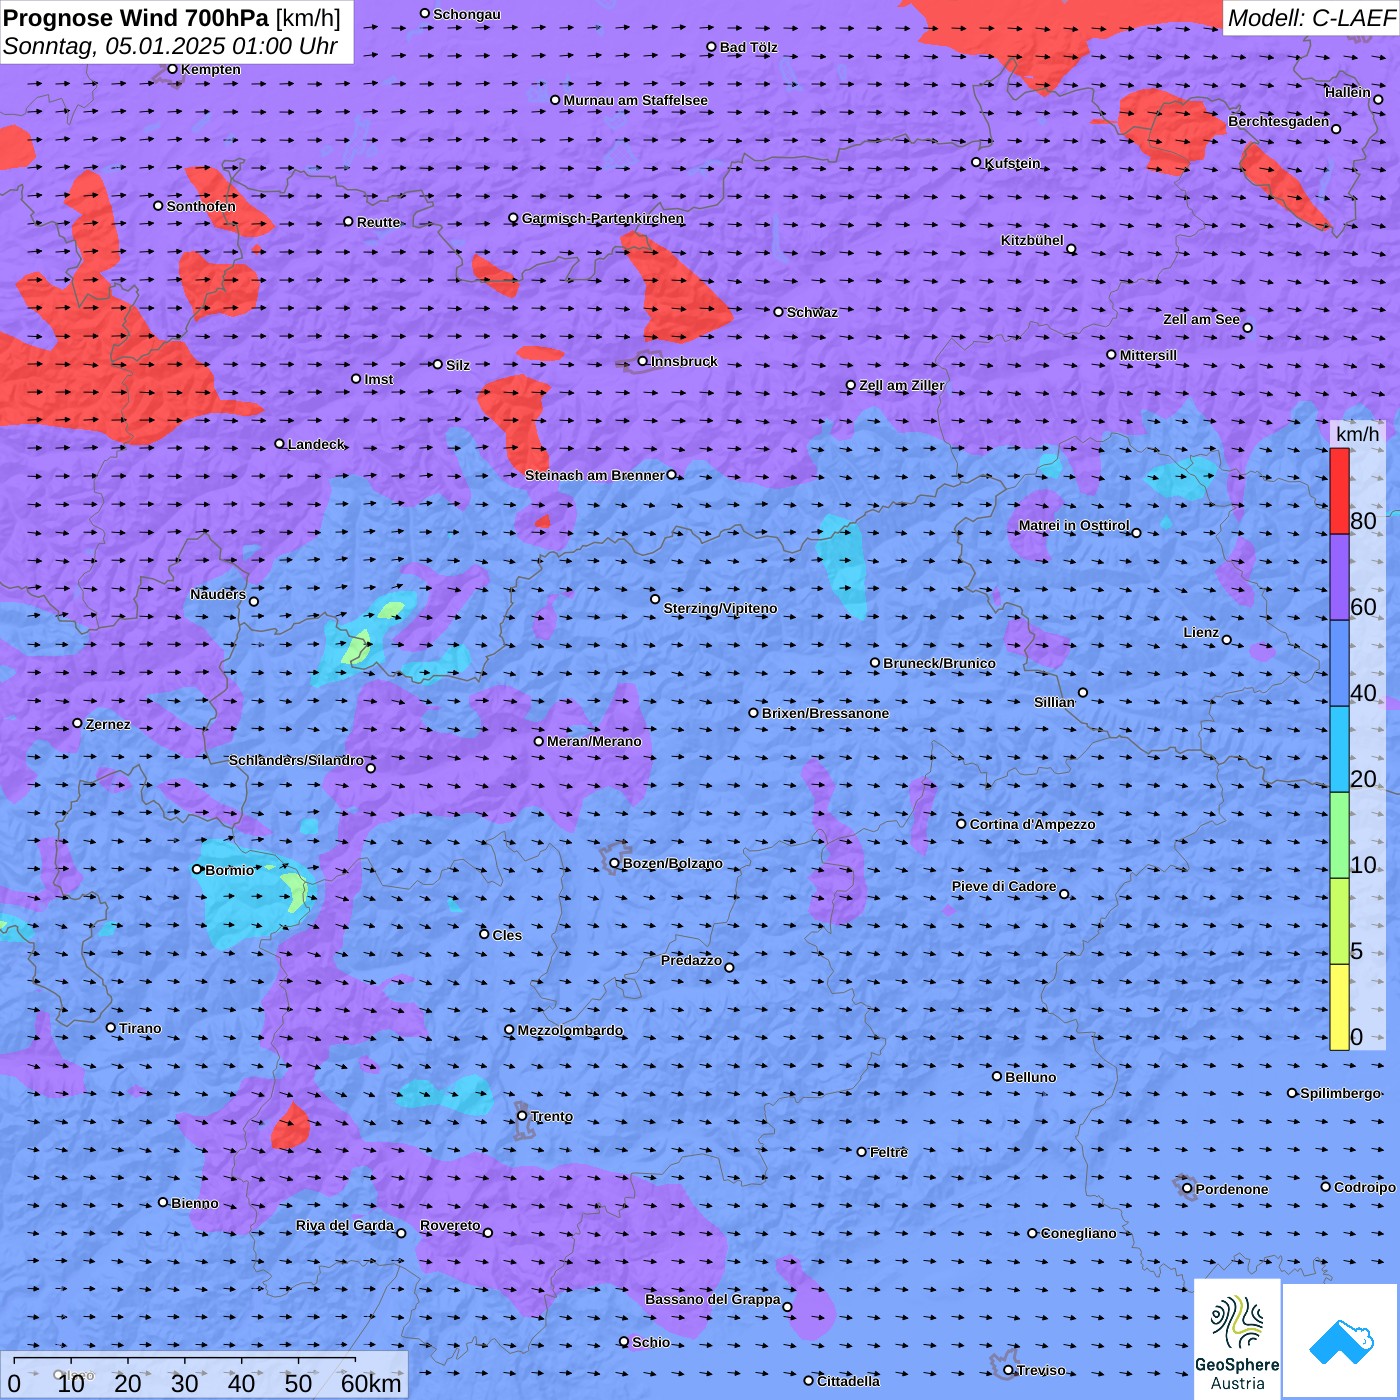Click the 'Schwaz' label
The height and width of the screenshot is (1400, 1400).
point(812,312)
